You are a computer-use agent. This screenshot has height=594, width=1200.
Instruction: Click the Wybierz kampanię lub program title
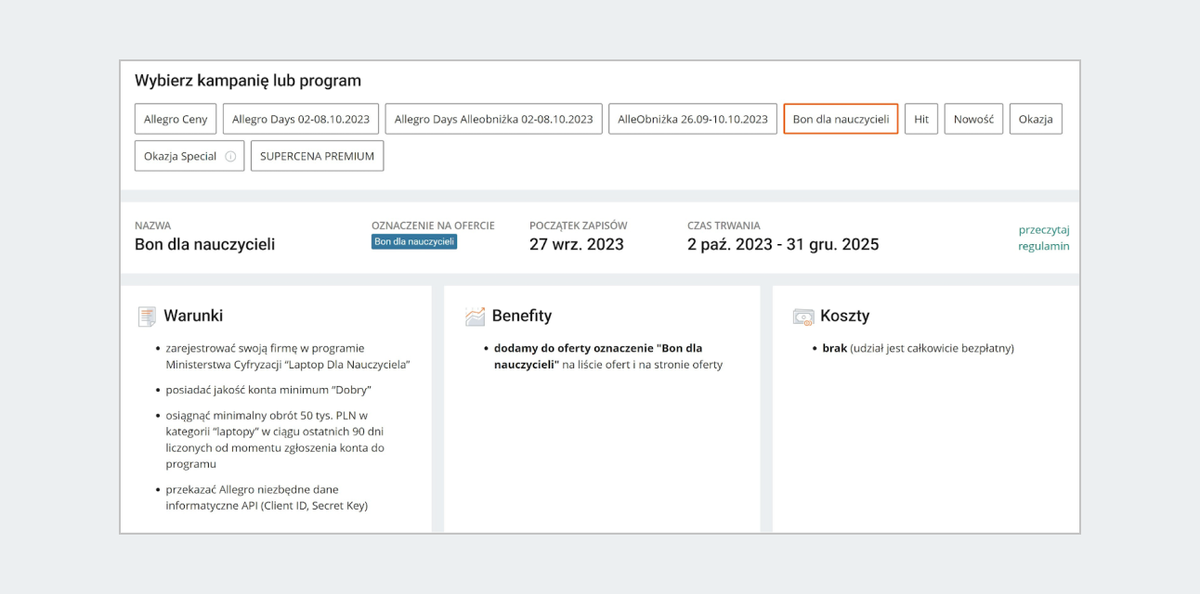248,80
